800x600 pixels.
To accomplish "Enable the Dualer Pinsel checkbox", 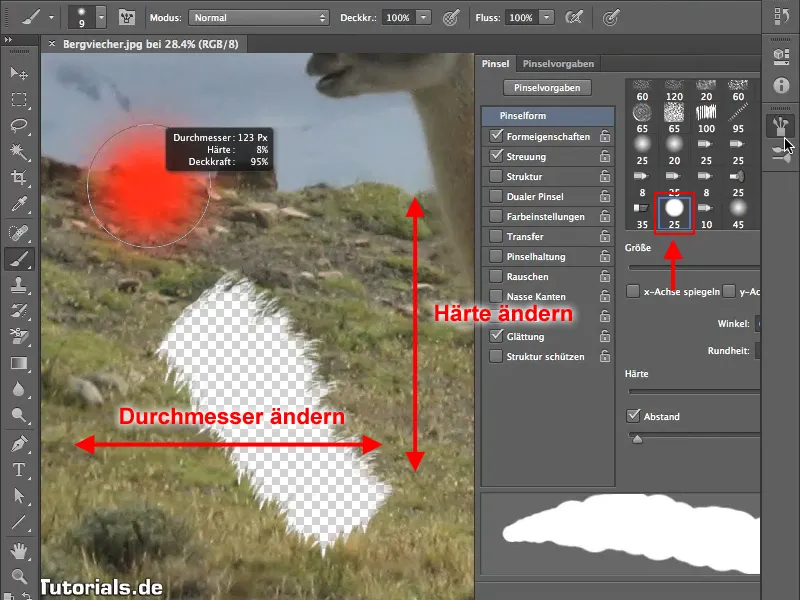I will (x=496, y=196).
